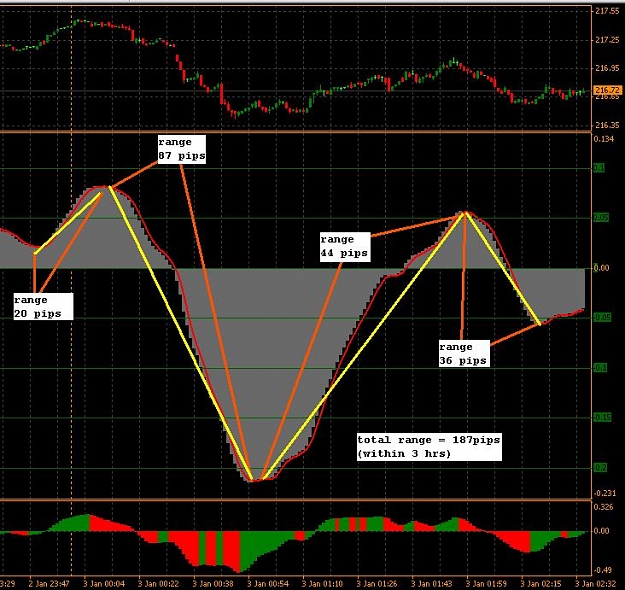Viewport: 625px width, 590px height.
Task: Click the green -0.05 level label
Action: pos(602,318)
